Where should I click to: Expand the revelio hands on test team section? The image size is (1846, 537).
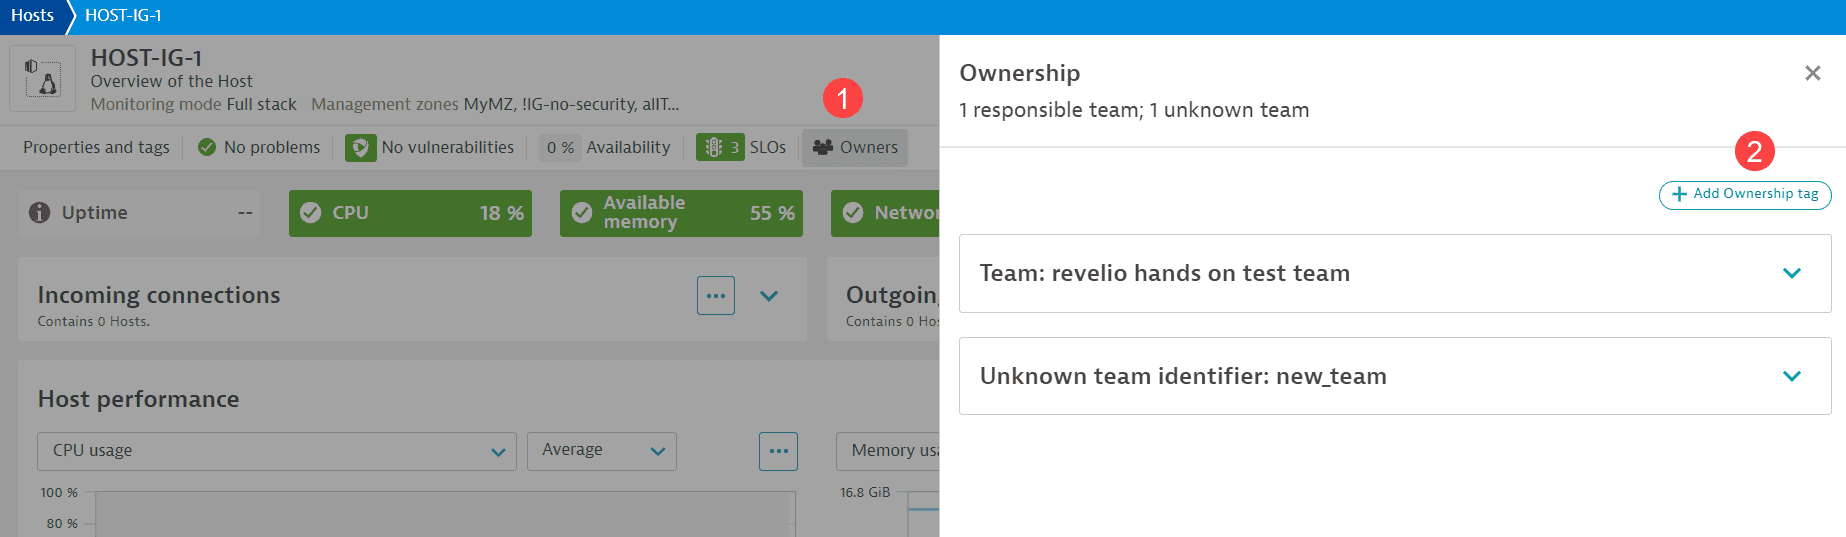click(1791, 273)
